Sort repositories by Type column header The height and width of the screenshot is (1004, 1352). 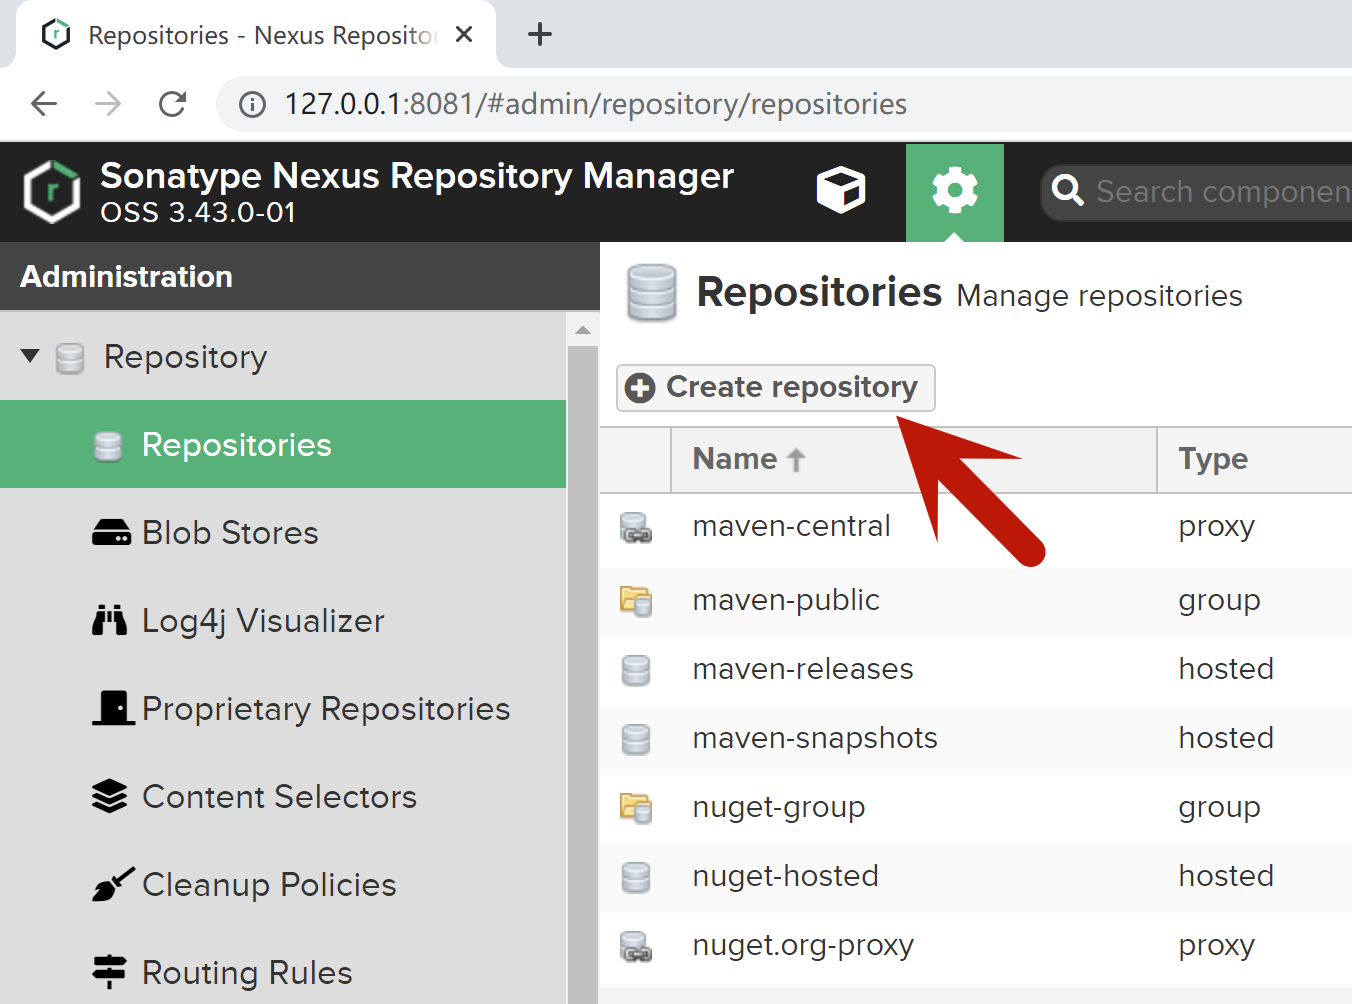[x=1212, y=459]
